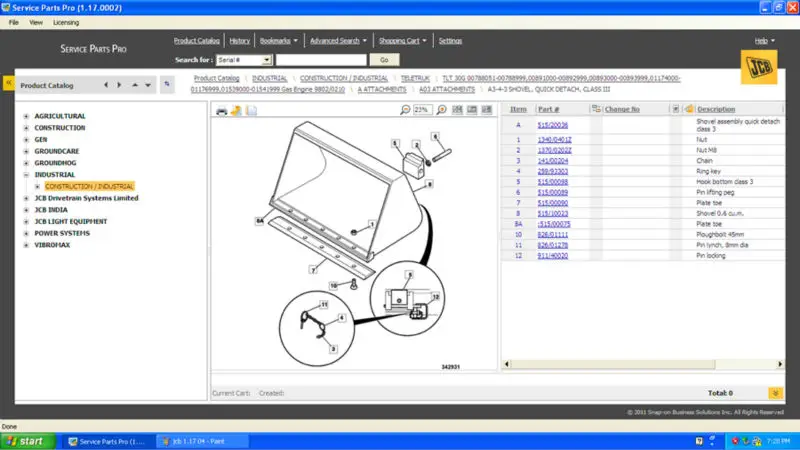Collapse the INDUSTRIAL tree node
Image resolution: width=800 pixels, height=450 pixels.
27,175
